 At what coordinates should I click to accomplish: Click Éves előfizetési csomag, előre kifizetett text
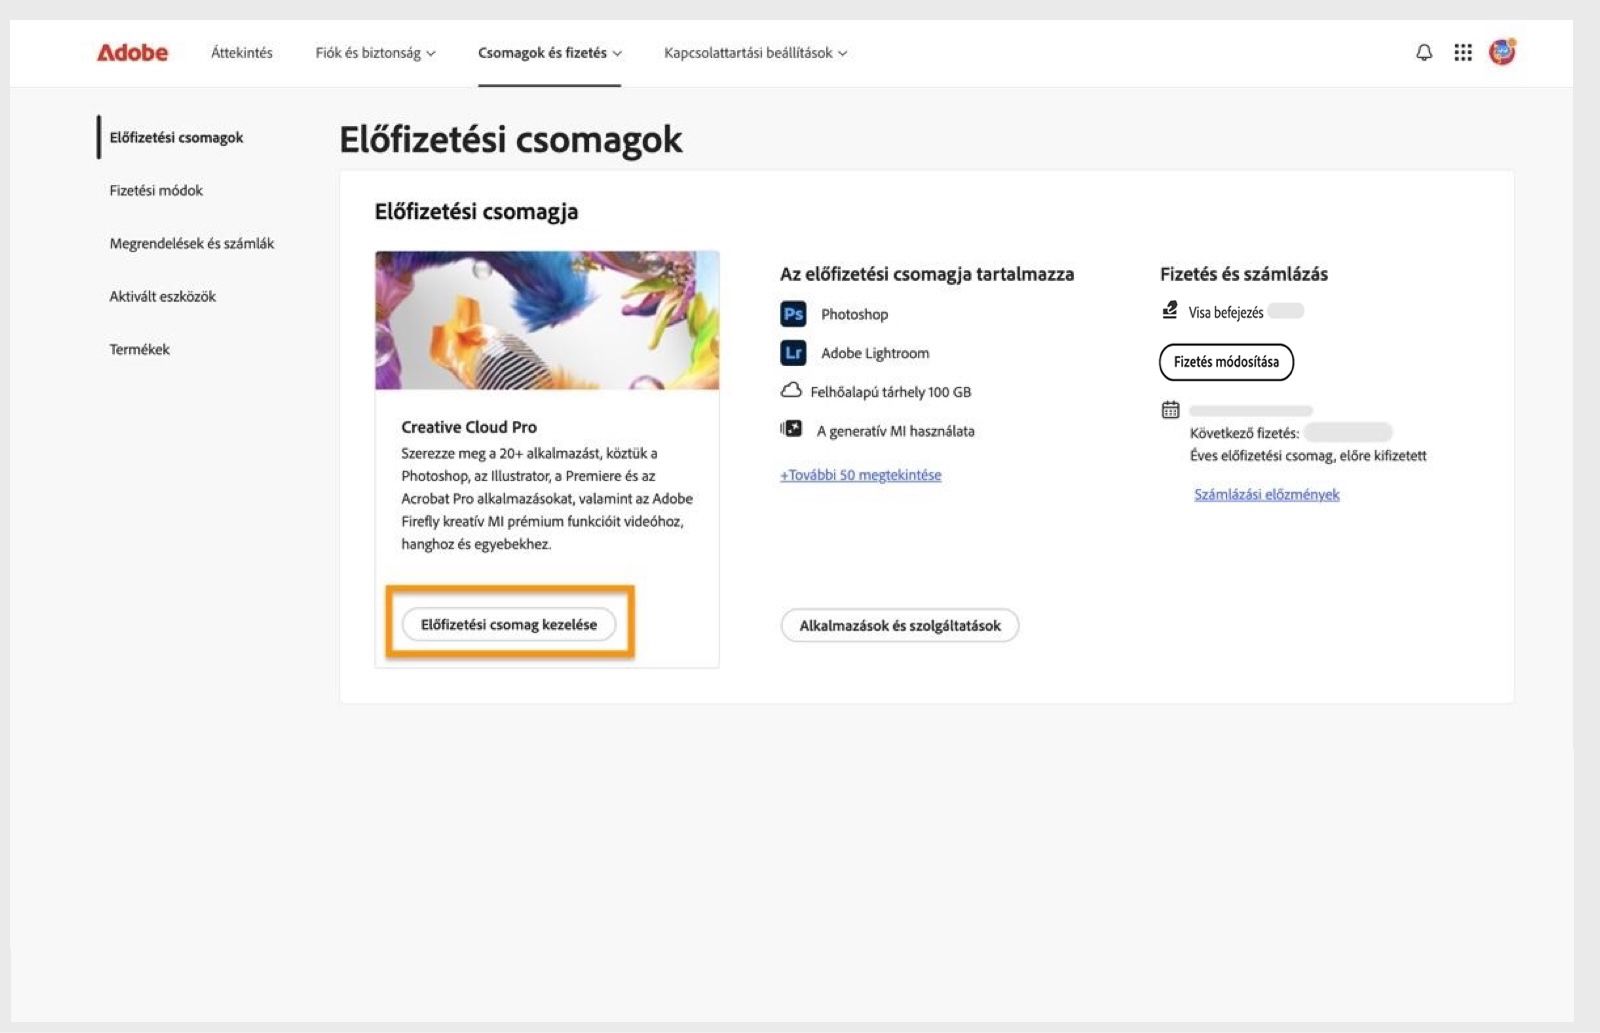coord(1308,455)
